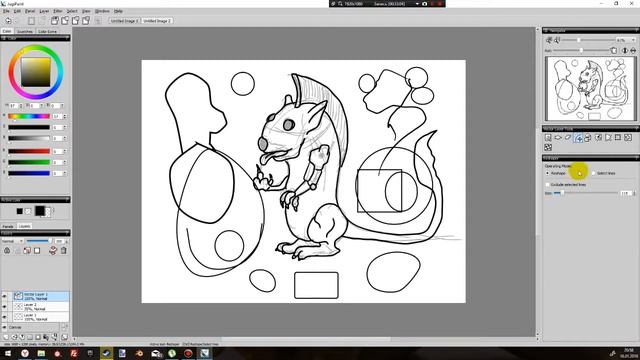Click the hue rainbow slider bar
Viewport: 640px width, 360px height.
pyautogui.click(x=29, y=116)
